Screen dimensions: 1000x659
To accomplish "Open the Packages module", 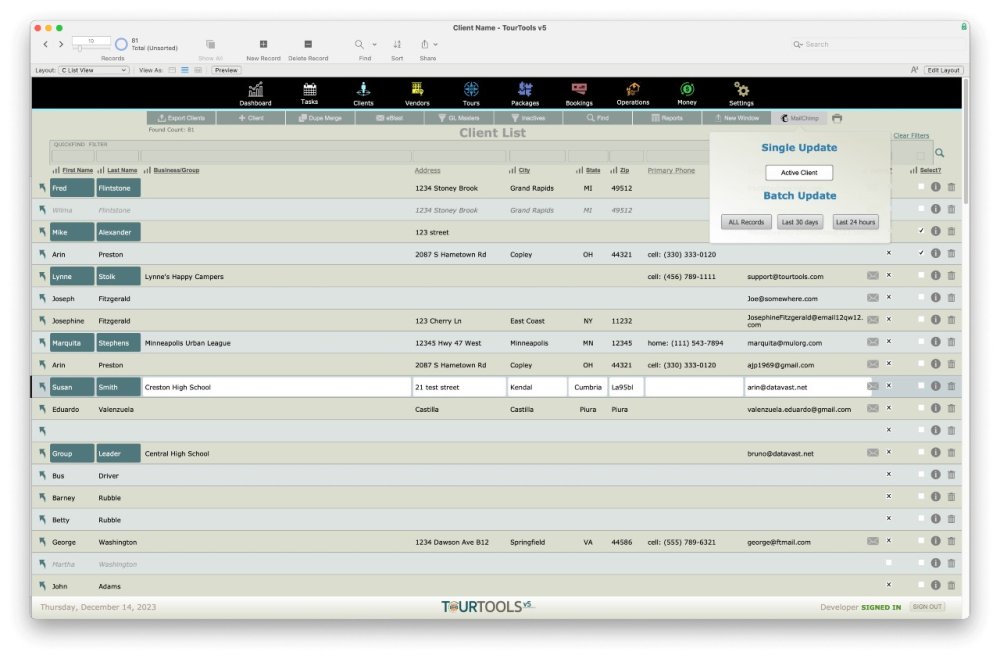I will point(525,93).
